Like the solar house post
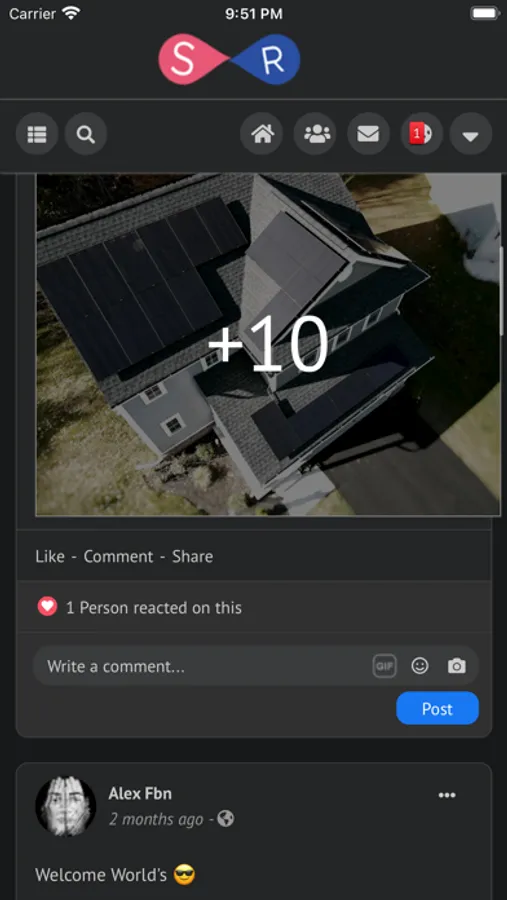507x900 pixels. pos(50,556)
